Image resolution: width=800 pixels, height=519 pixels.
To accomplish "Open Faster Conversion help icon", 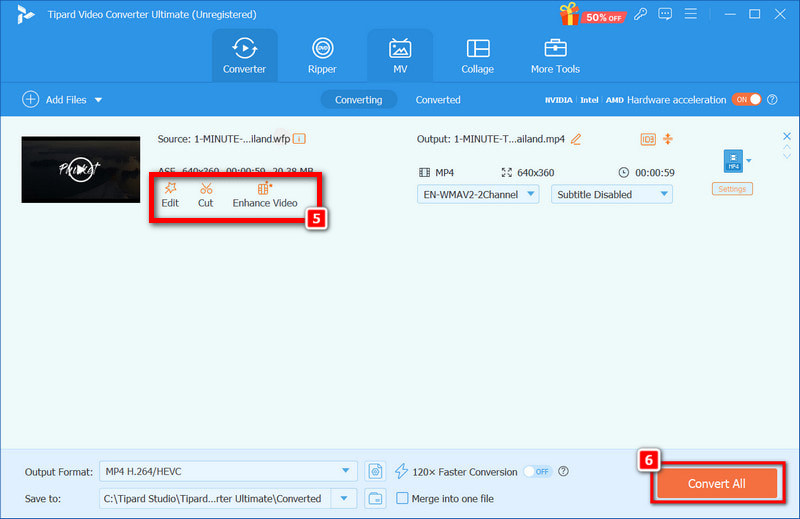I will (563, 472).
